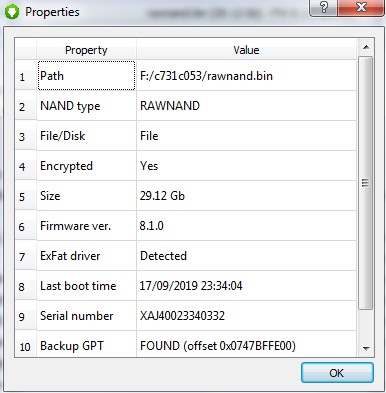The width and height of the screenshot is (386, 393).
Task: Click the scrollbar up arrow
Action: 366,47
